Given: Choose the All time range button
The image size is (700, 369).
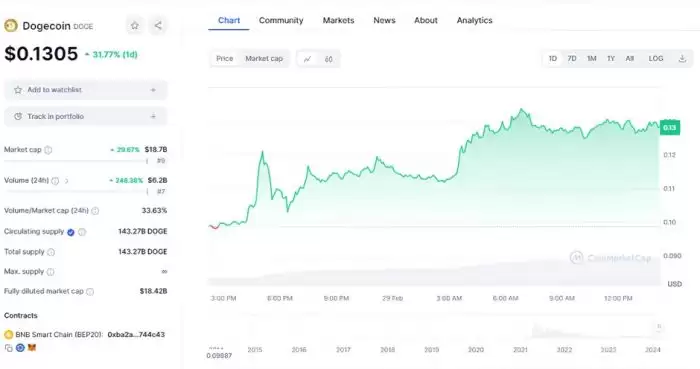Looking at the screenshot, I should [x=629, y=58].
